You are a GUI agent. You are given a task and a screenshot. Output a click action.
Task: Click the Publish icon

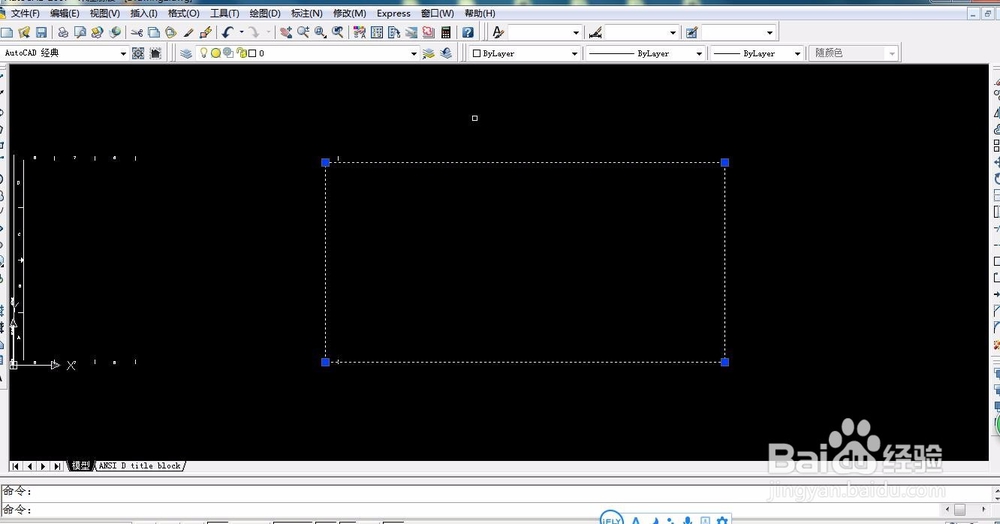pyautogui.click(x=97, y=32)
